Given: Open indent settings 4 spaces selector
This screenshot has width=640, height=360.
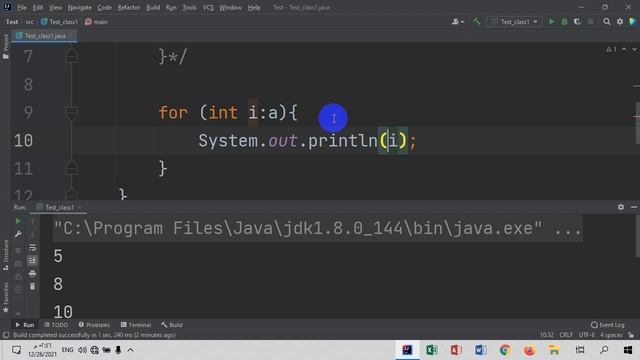Looking at the screenshot, I should (x=611, y=335).
